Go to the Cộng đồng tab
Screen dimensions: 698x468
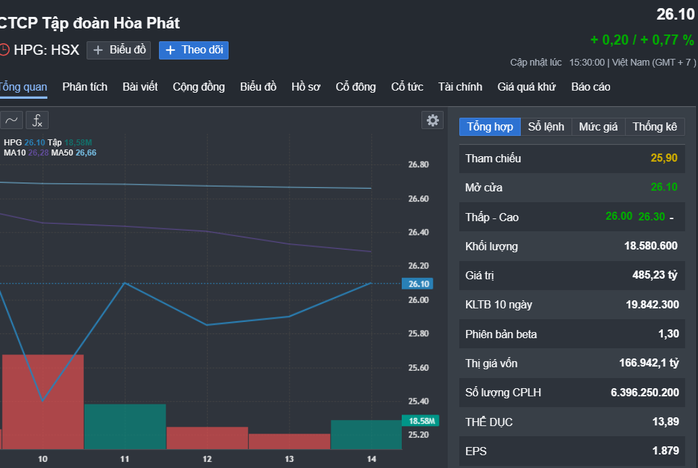[x=199, y=87]
